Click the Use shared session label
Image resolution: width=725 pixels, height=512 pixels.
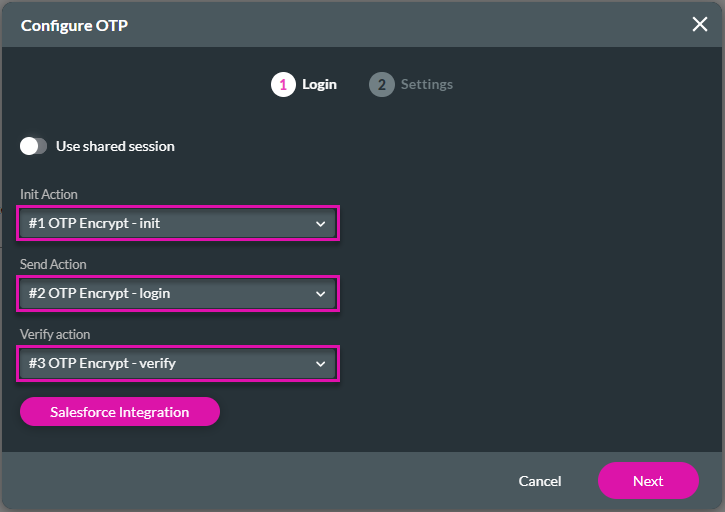pyautogui.click(x=115, y=147)
